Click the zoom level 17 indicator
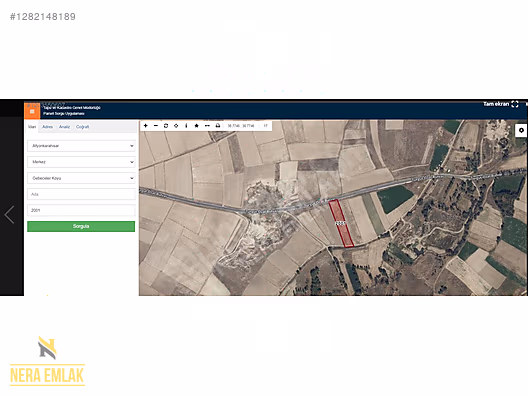The height and width of the screenshot is (396, 528). pos(265,126)
